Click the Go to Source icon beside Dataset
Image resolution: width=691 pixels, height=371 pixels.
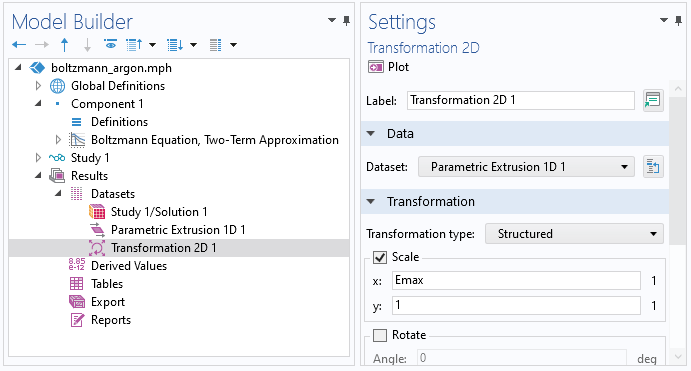(x=653, y=167)
